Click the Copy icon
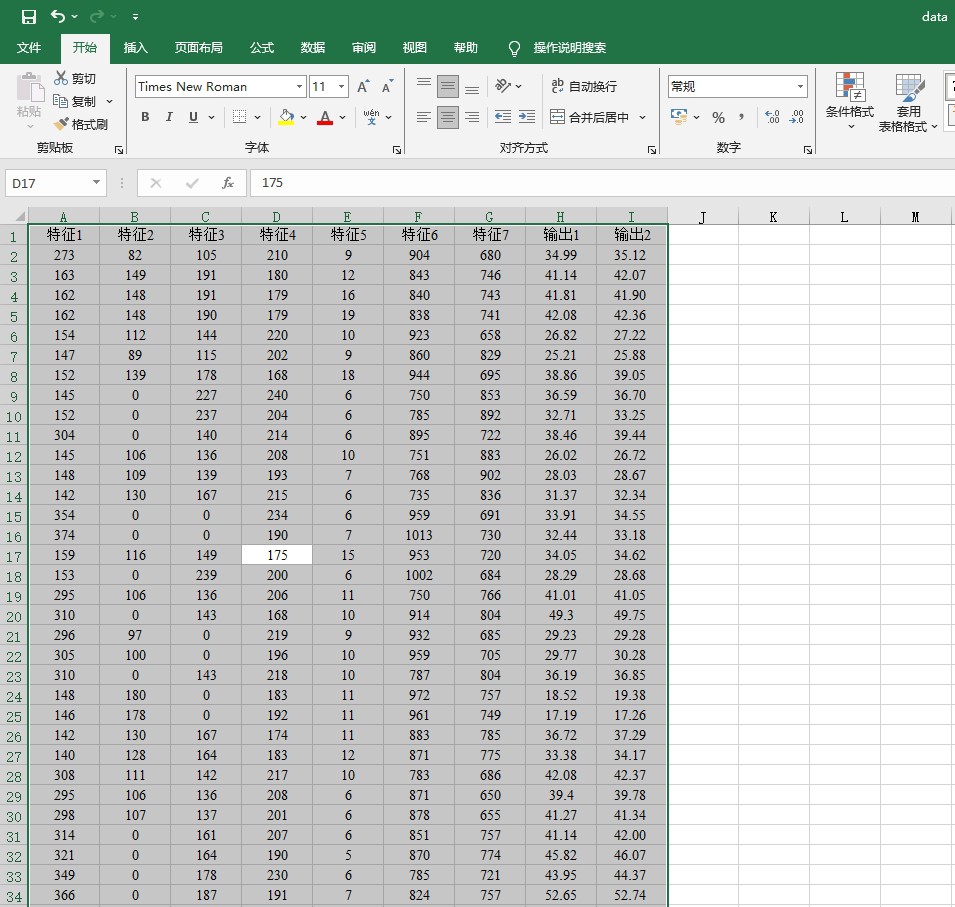Viewport: 955px width, 907px height. click(60, 101)
